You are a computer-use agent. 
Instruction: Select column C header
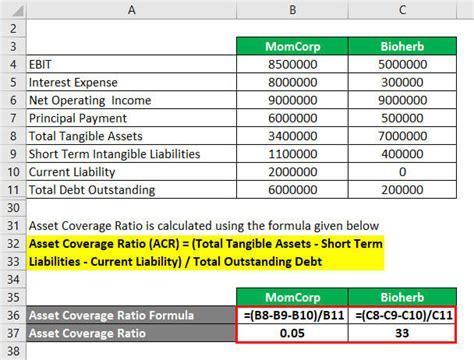[402, 10]
